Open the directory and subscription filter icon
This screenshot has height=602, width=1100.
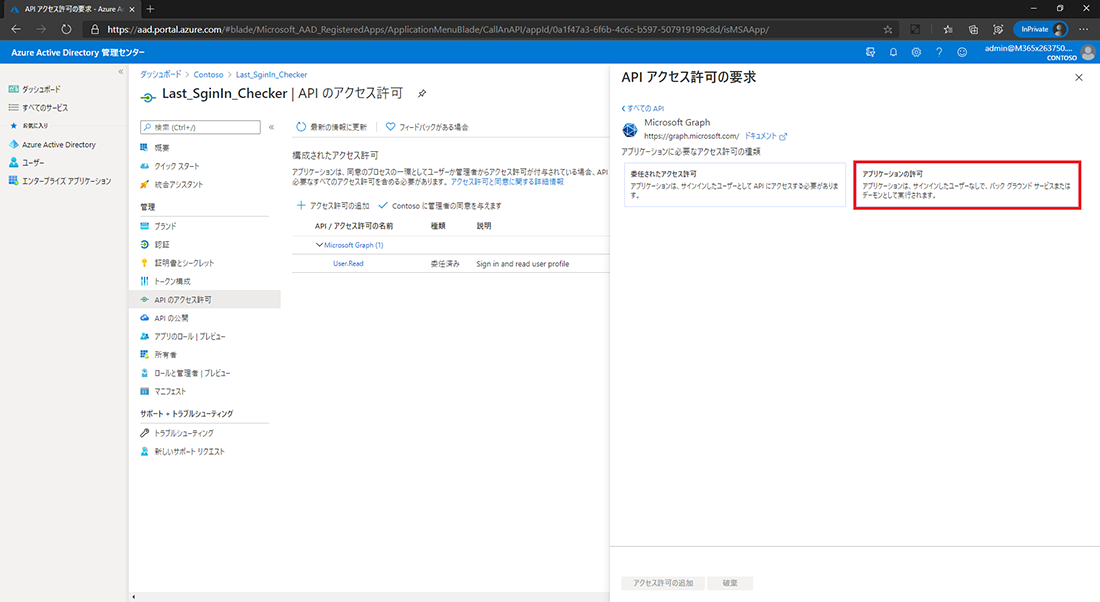[x=870, y=51]
